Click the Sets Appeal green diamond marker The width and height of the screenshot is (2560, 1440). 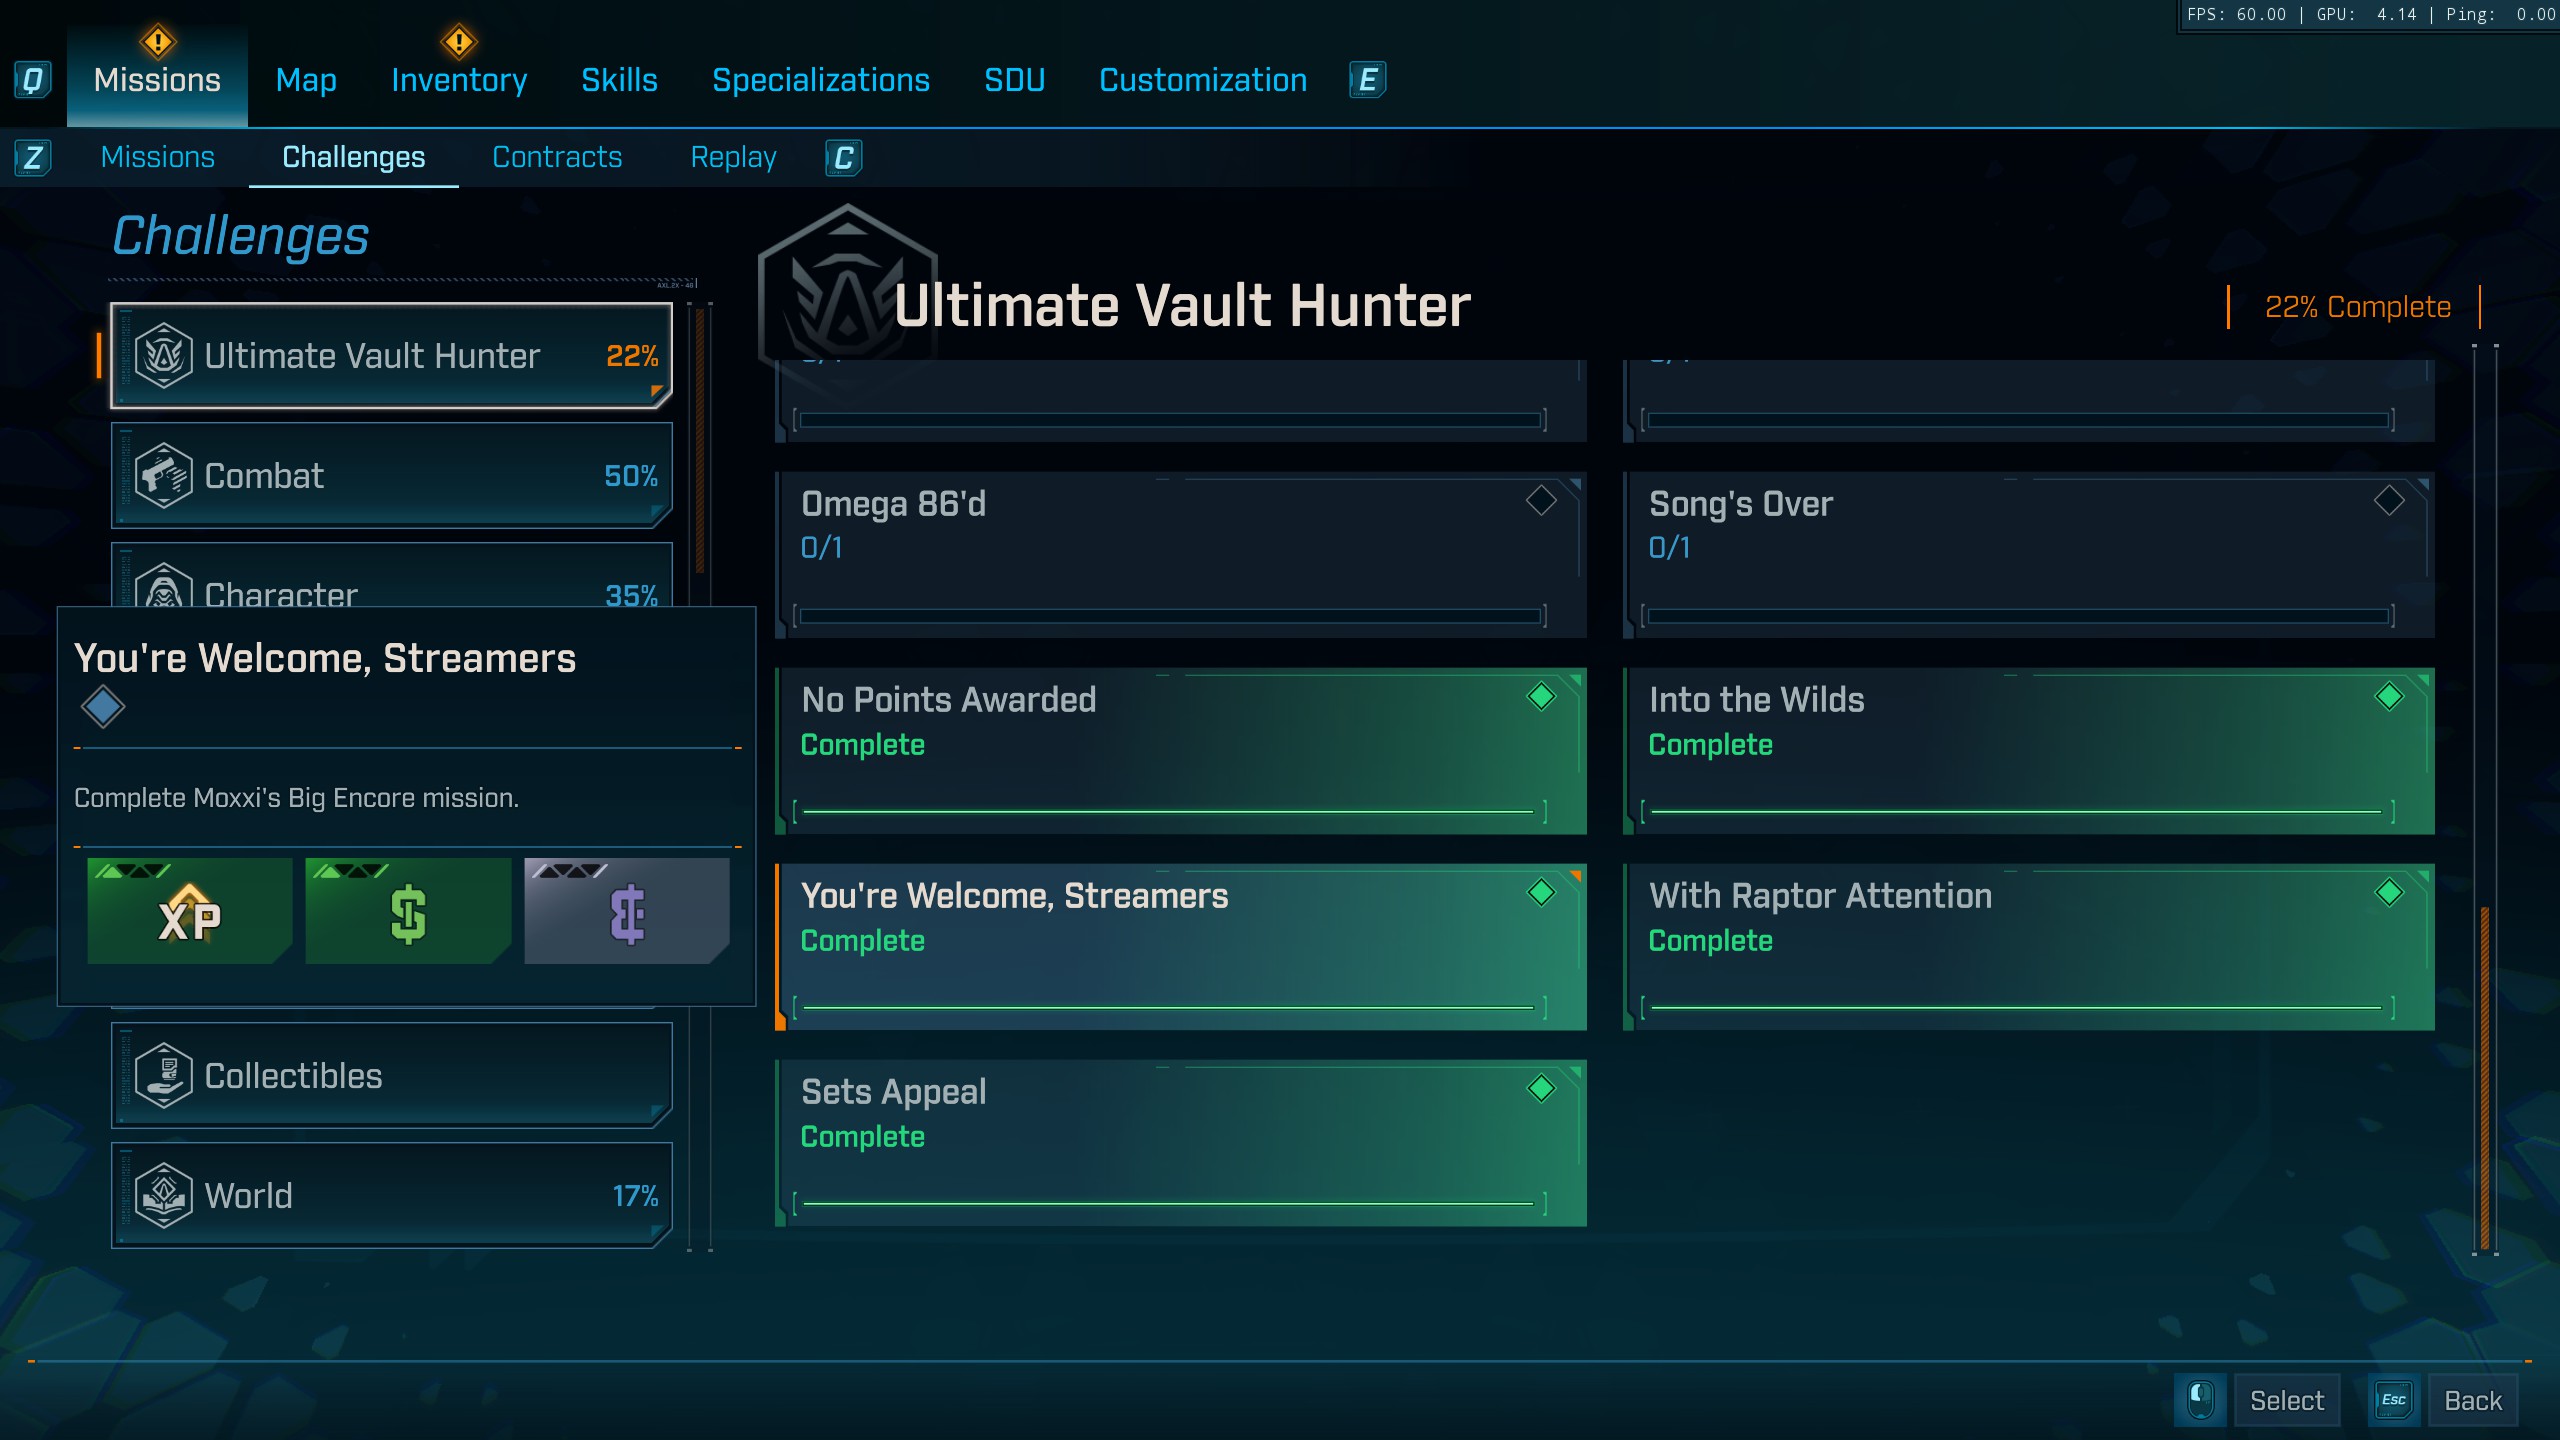pos(1541,1088)
